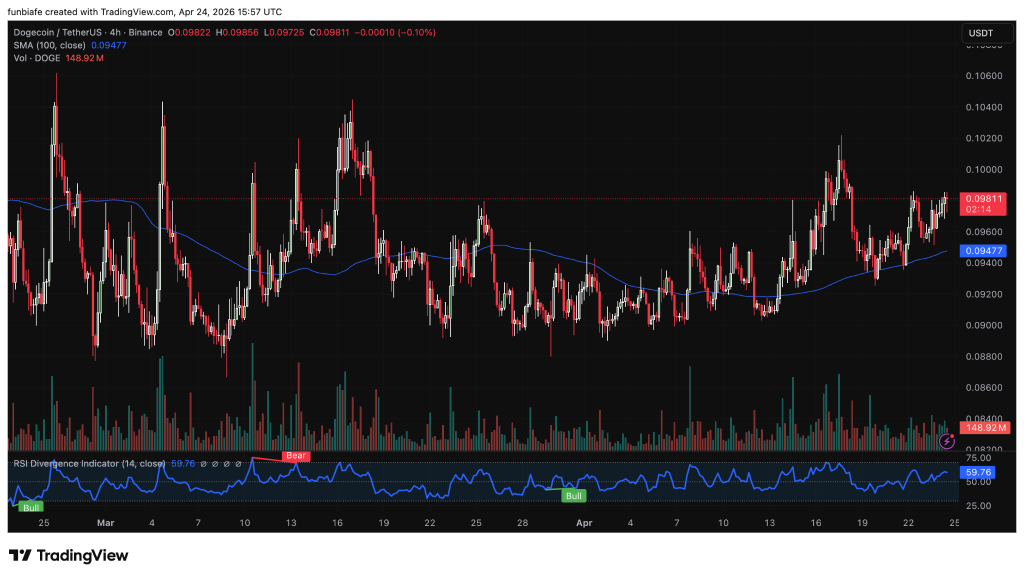Click the blue SMA price tag 0.09477
The width and height of the screenshot is (1024, 578).
[x=977, y=250]
